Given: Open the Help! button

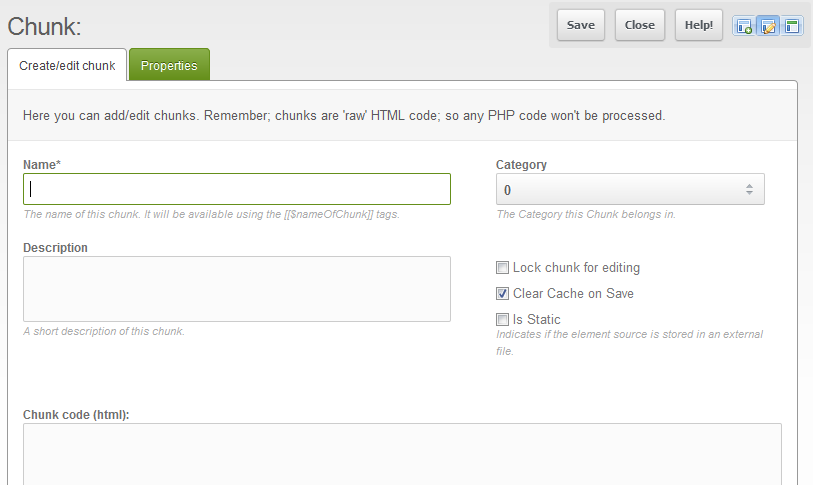Looking at the screenshot, I should click(699, 26).
